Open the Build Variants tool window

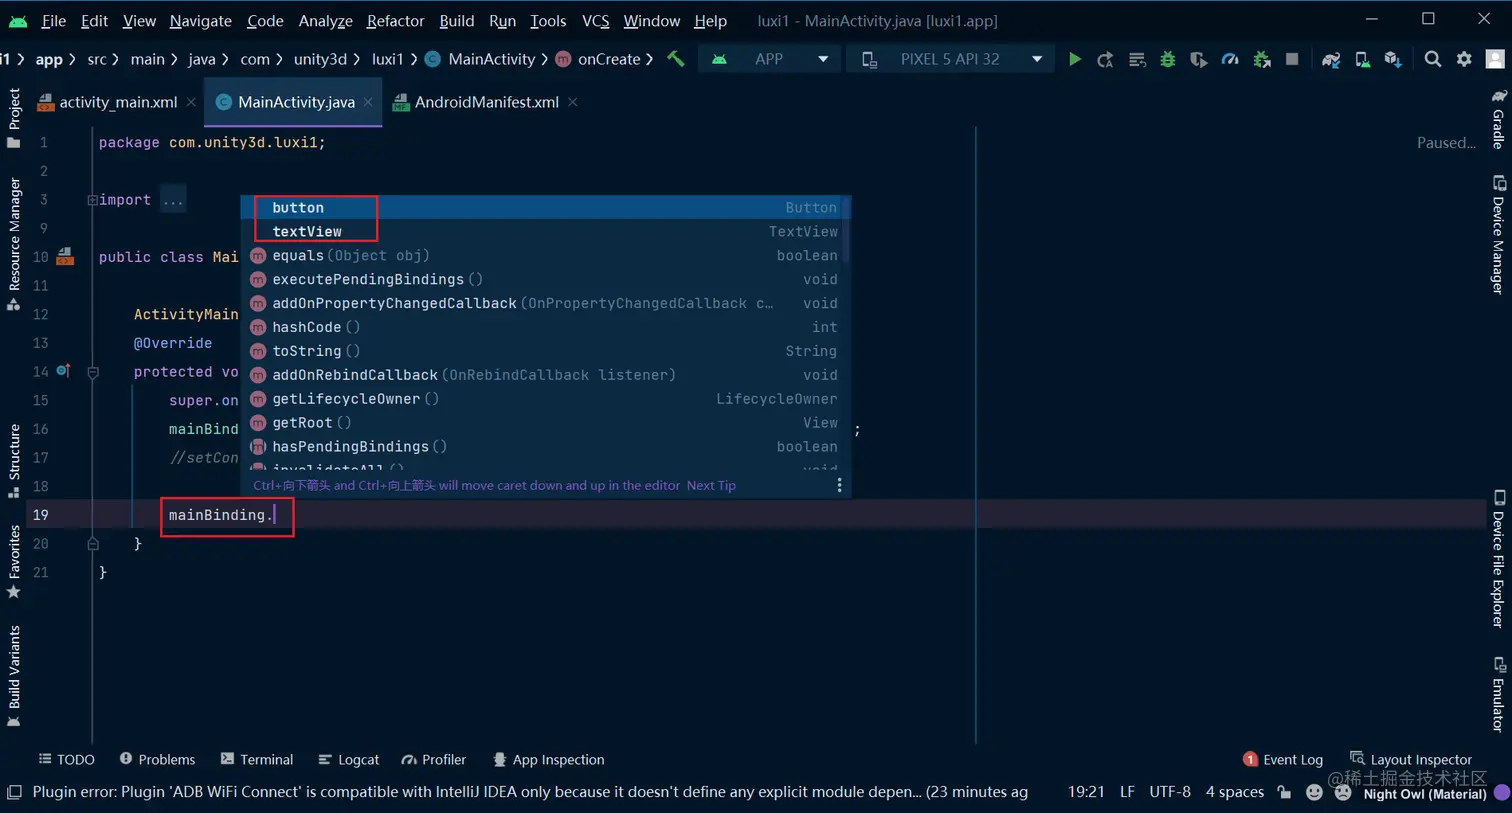tap(14, 676)
